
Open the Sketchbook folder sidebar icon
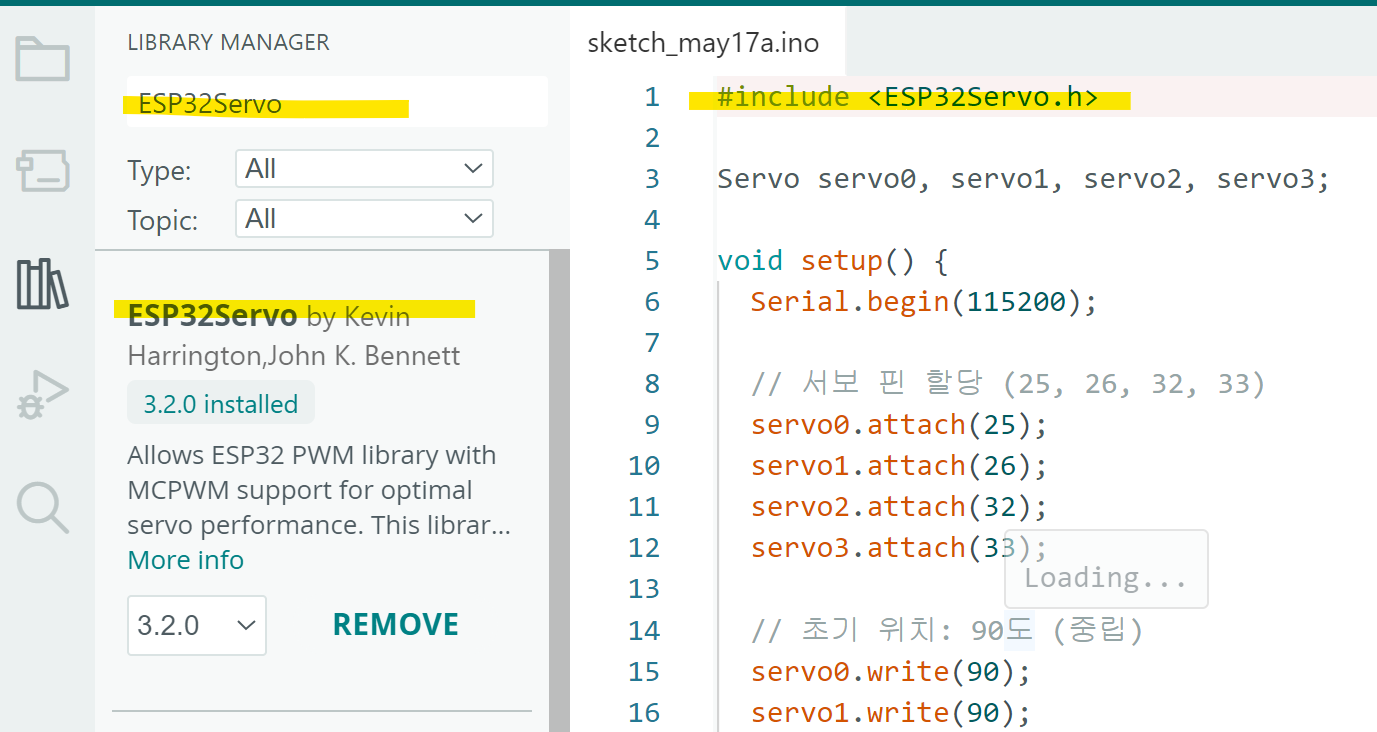43,59
